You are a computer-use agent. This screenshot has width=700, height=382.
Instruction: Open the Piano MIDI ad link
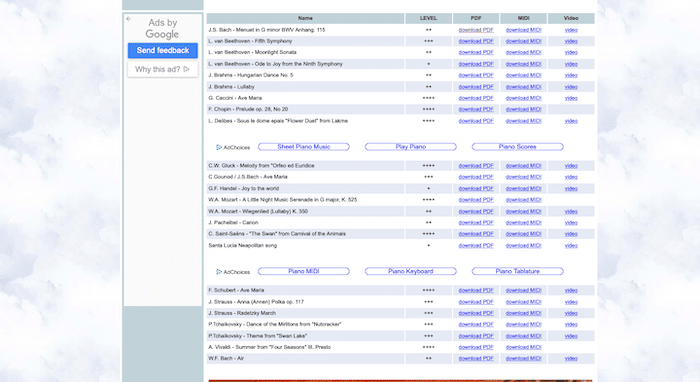[x=304, y=271]
